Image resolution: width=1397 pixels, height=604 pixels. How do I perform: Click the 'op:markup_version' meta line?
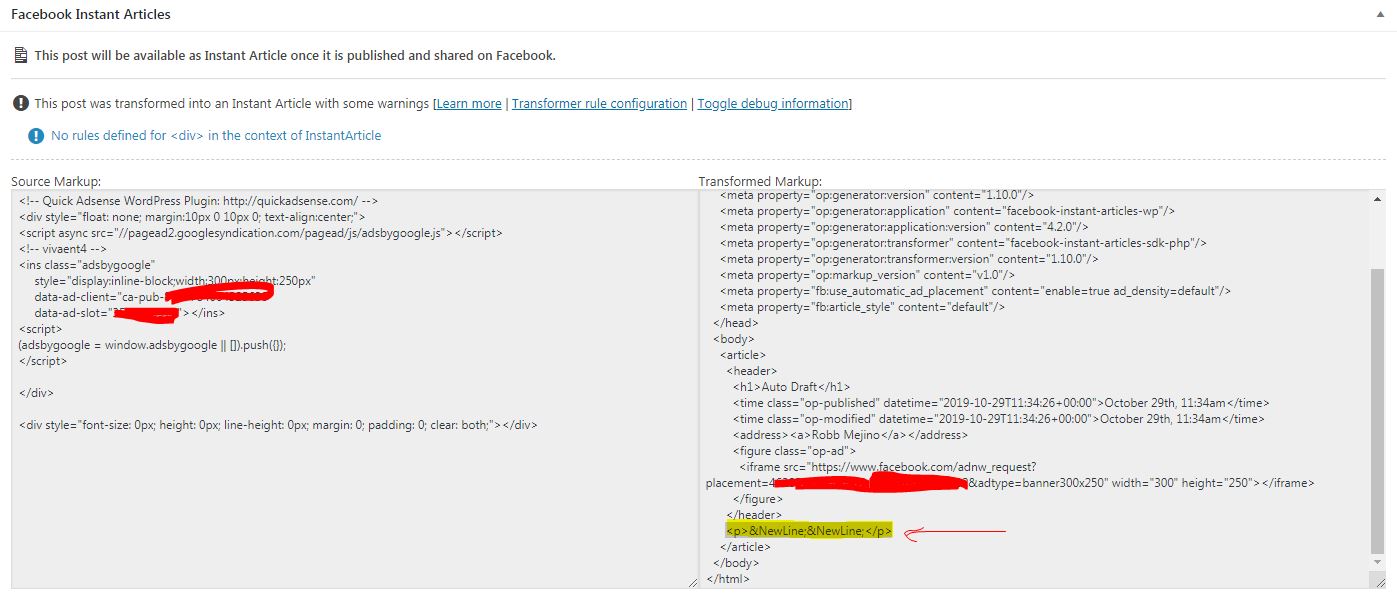pyautogui.click(x=868, y=275)
